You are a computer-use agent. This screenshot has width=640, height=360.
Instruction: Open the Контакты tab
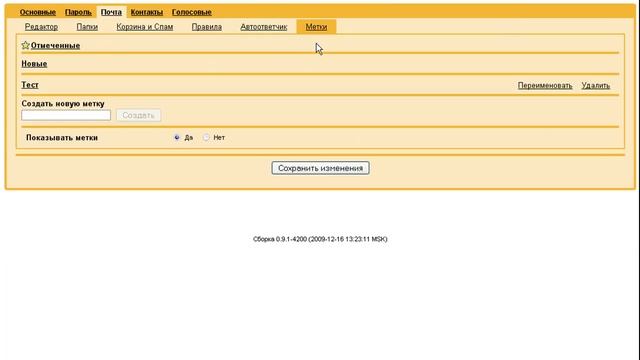point(147,12)
